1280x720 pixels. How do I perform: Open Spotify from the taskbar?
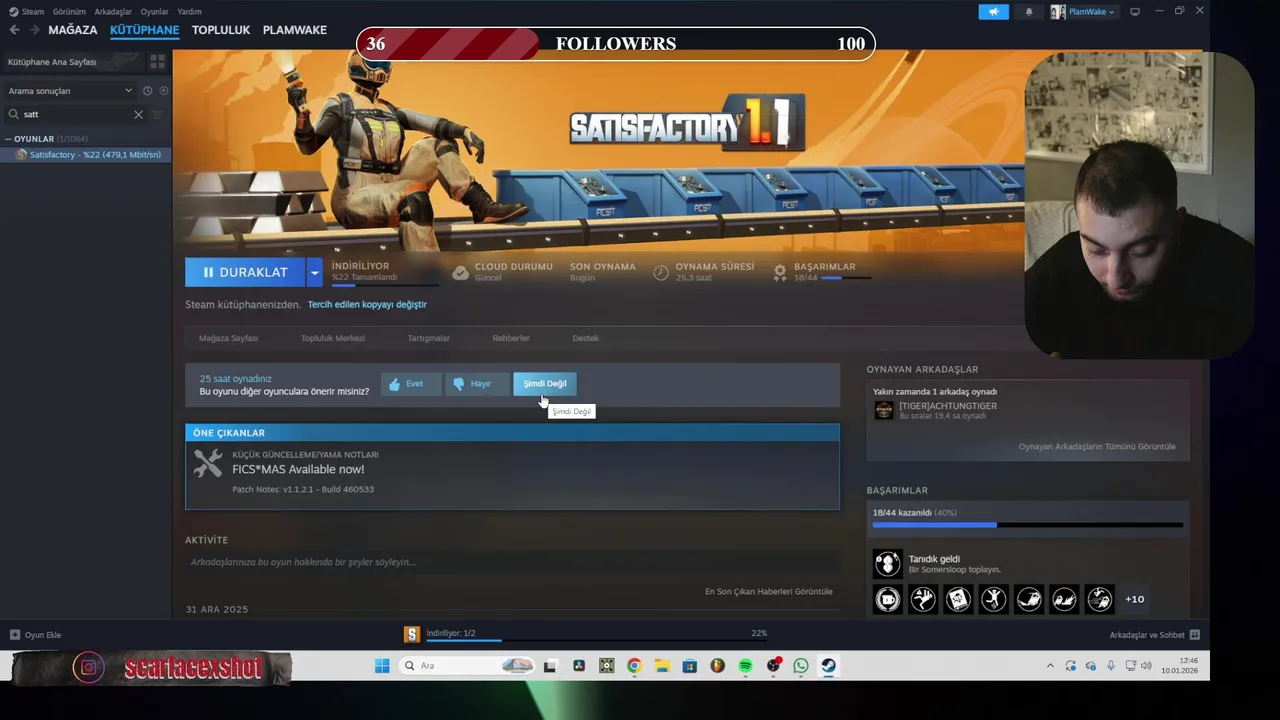(x=745, y=666)
